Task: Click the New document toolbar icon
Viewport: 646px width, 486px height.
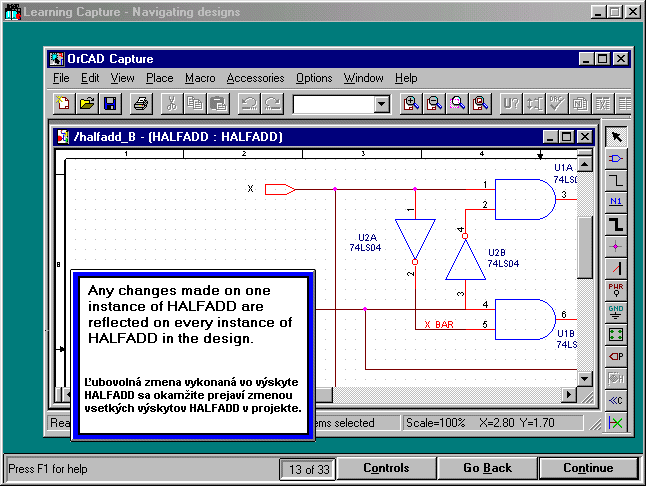Action: (65, 103)
